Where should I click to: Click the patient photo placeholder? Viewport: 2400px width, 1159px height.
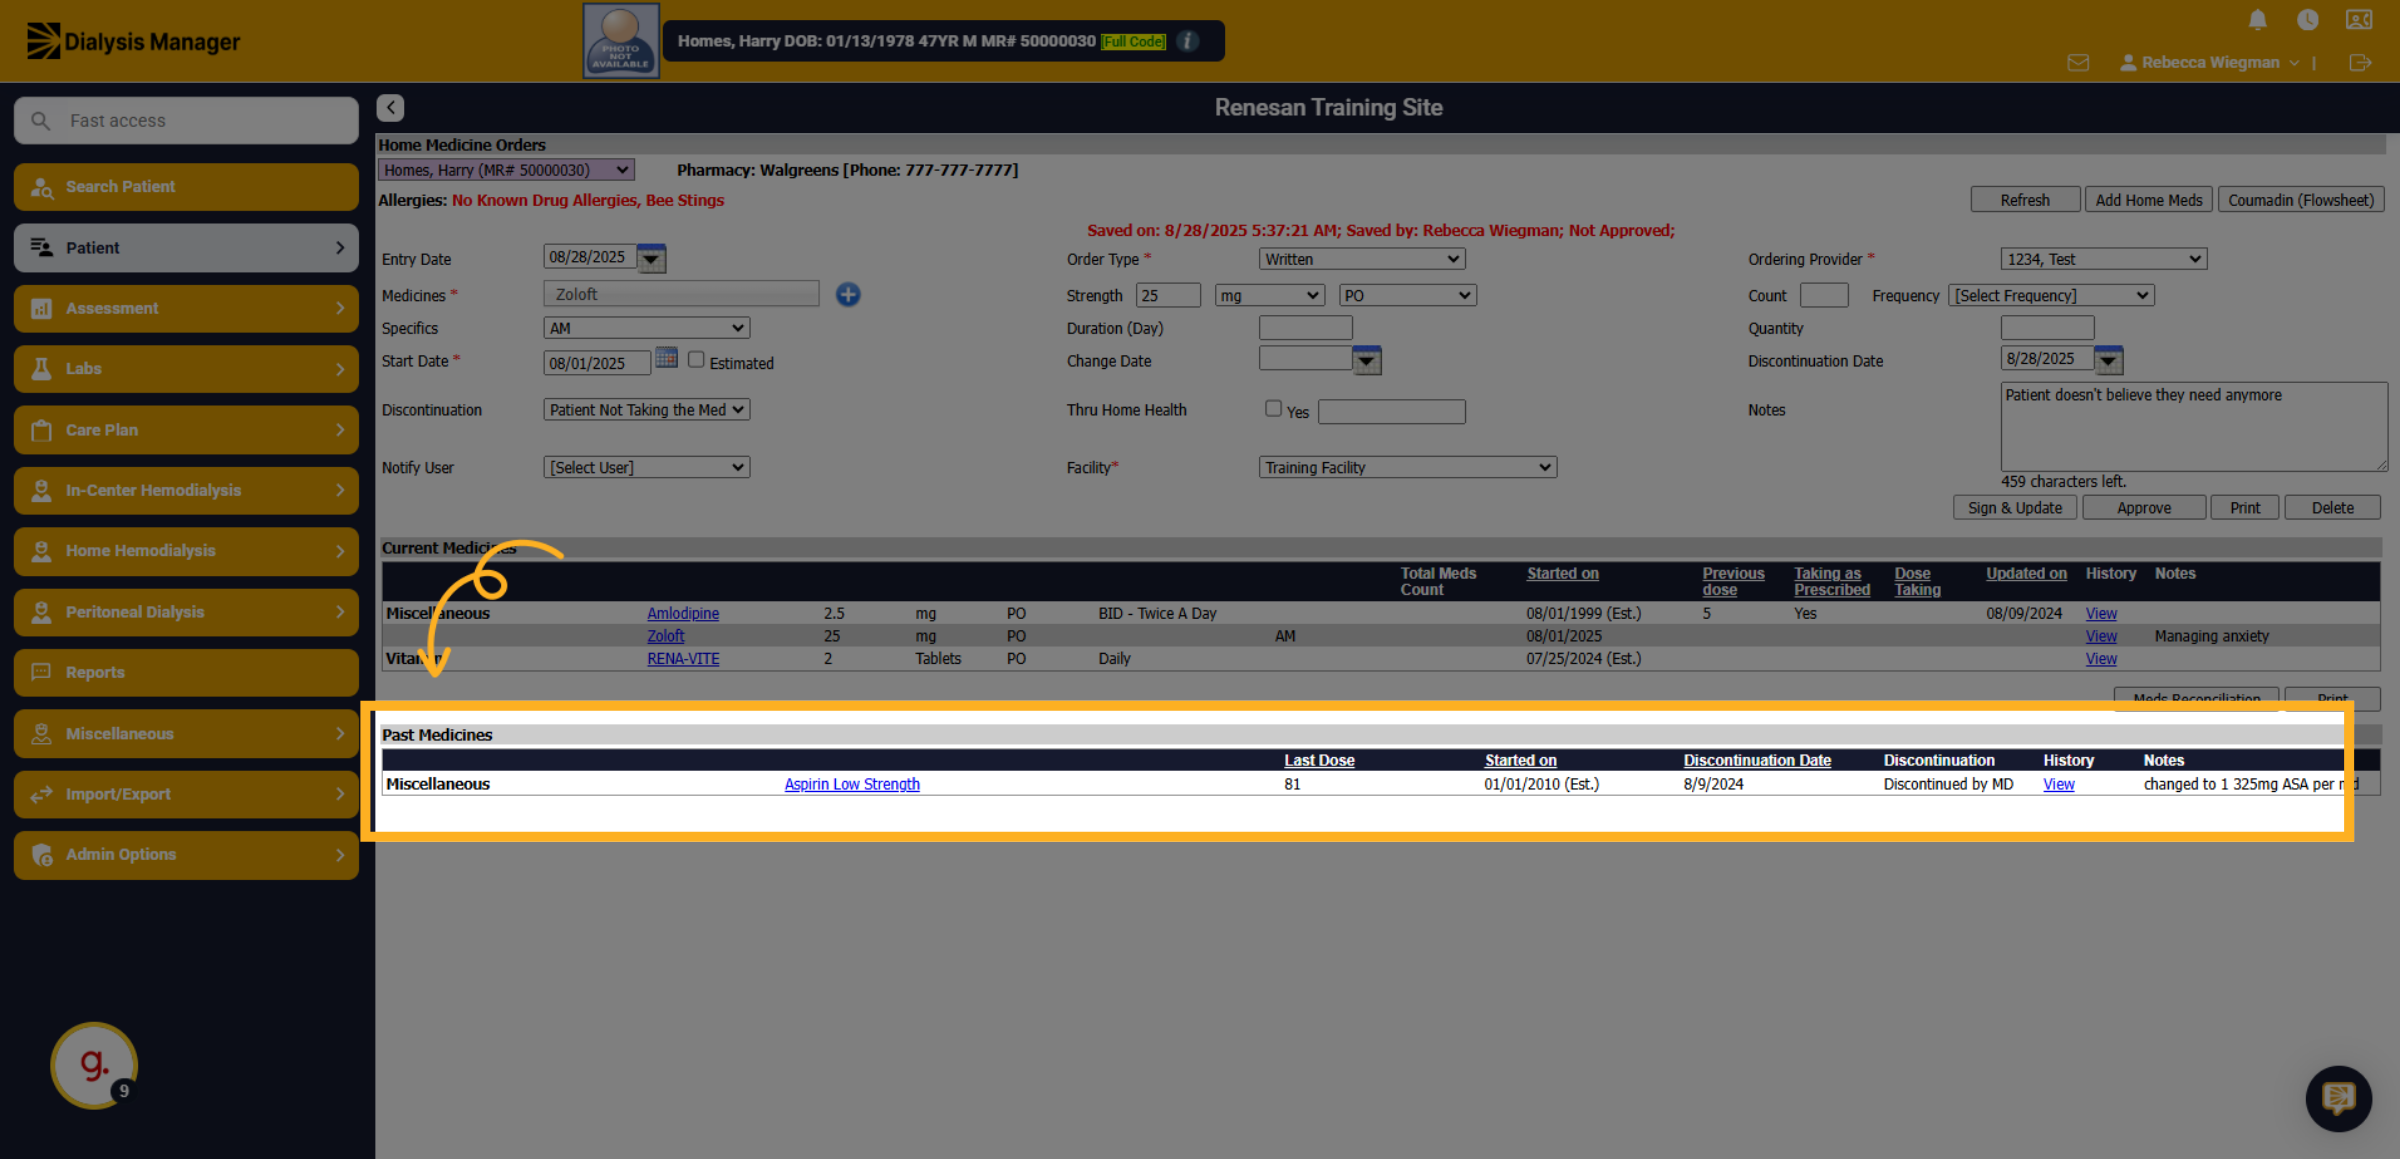point(621,41)
